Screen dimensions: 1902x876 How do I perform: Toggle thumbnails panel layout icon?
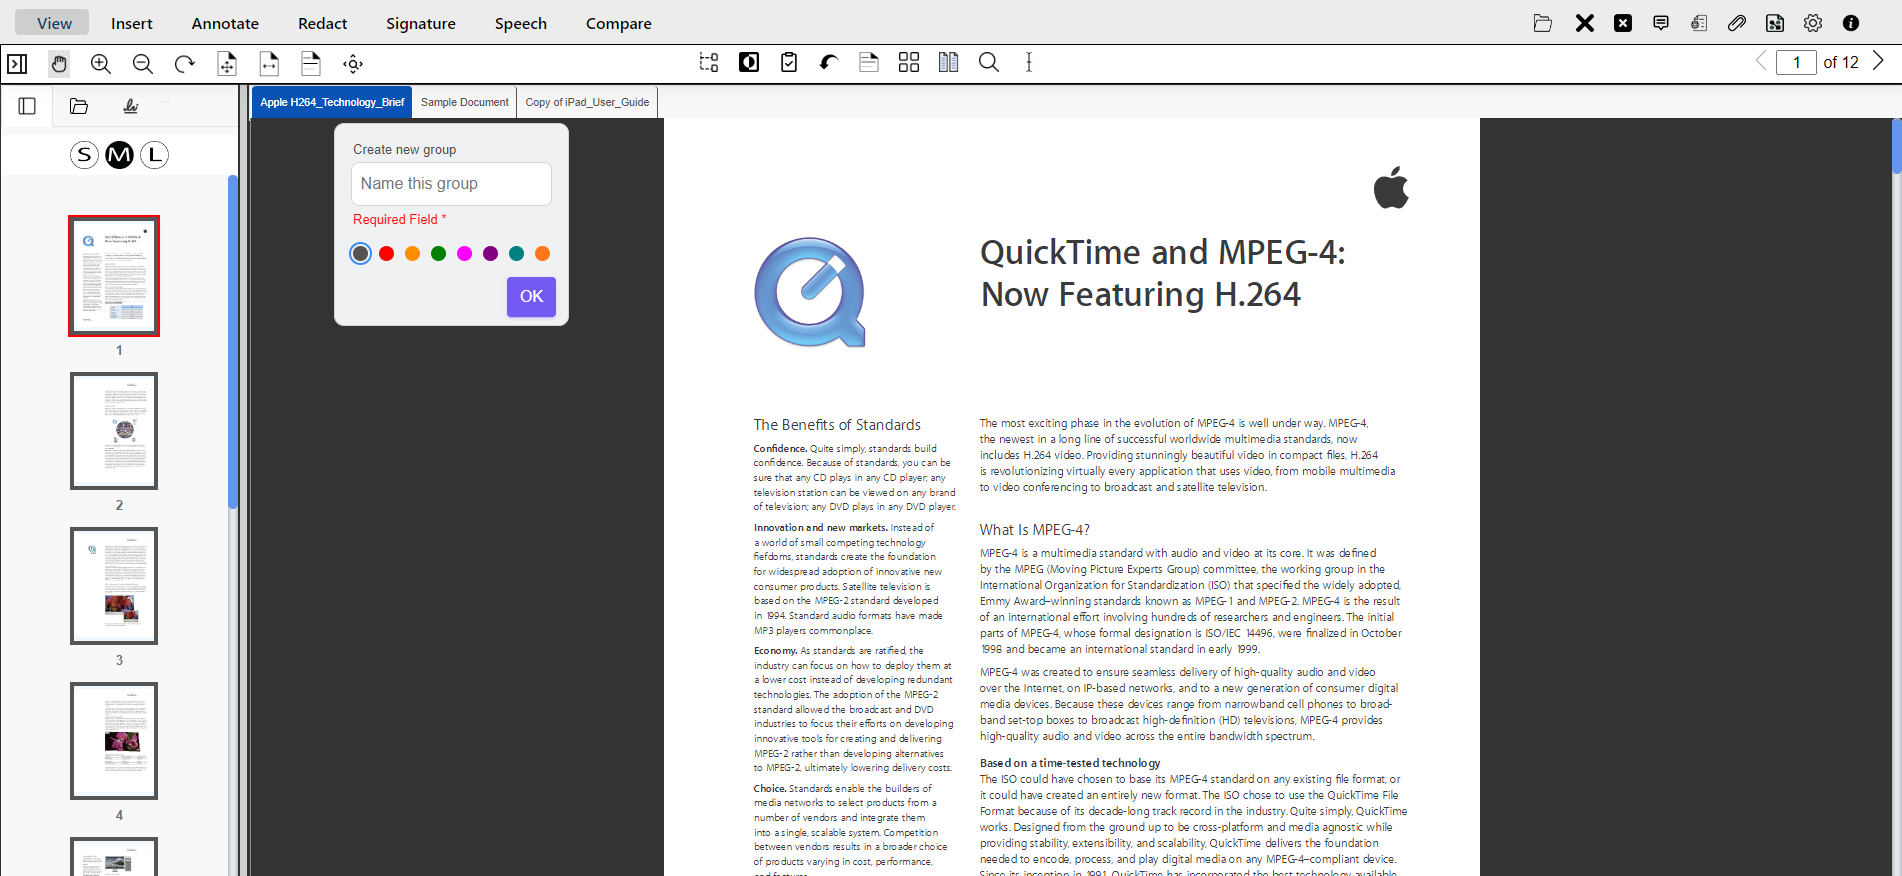(x=27, y=106)
